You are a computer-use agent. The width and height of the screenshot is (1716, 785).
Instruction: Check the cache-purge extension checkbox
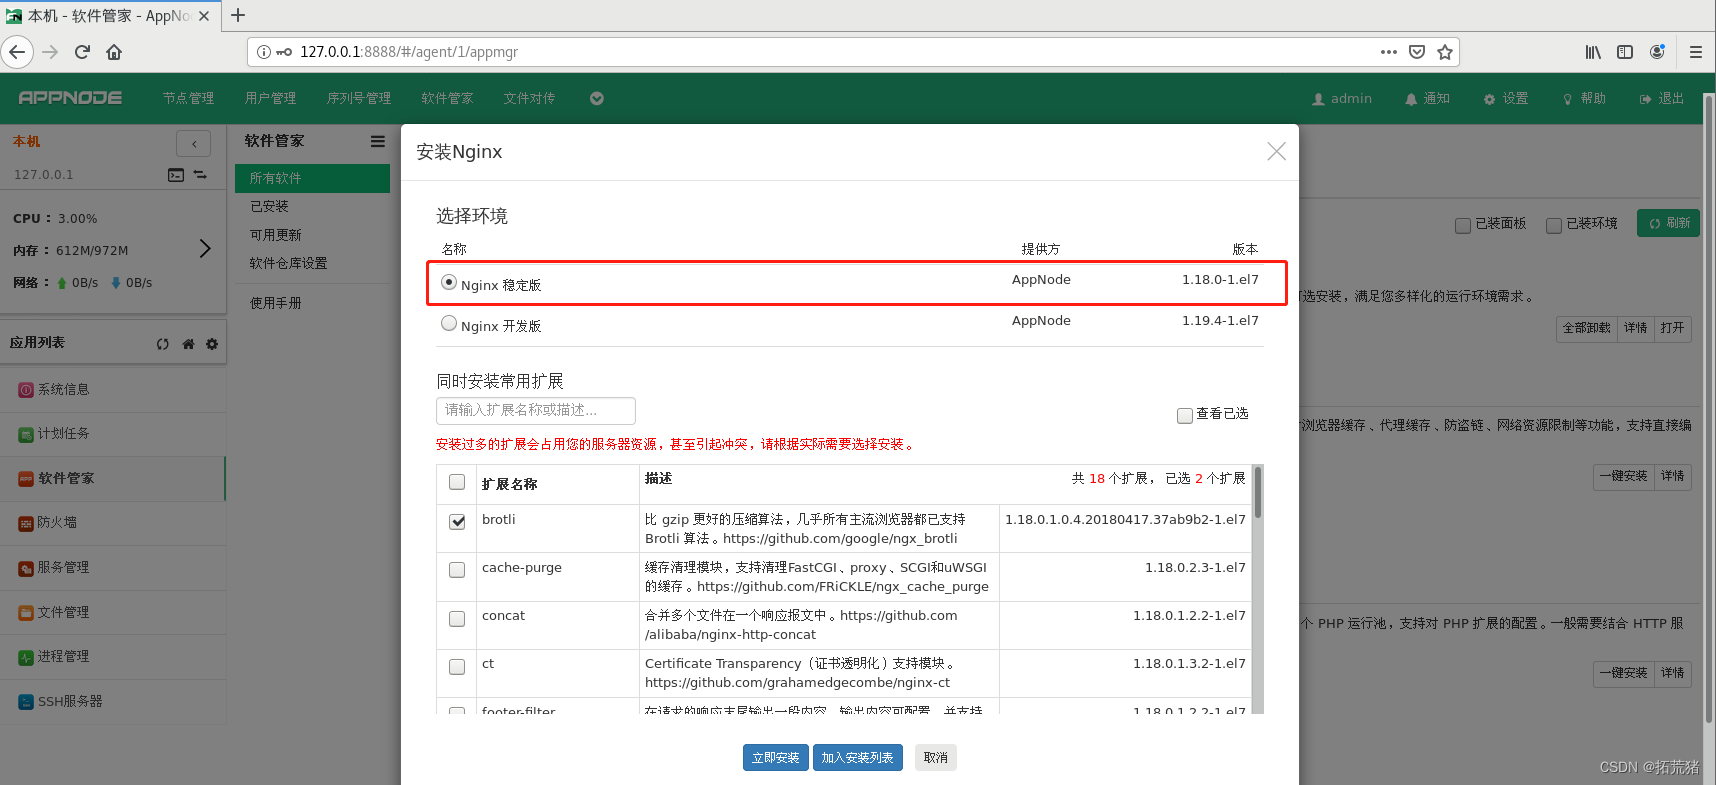tap(457, 570)
